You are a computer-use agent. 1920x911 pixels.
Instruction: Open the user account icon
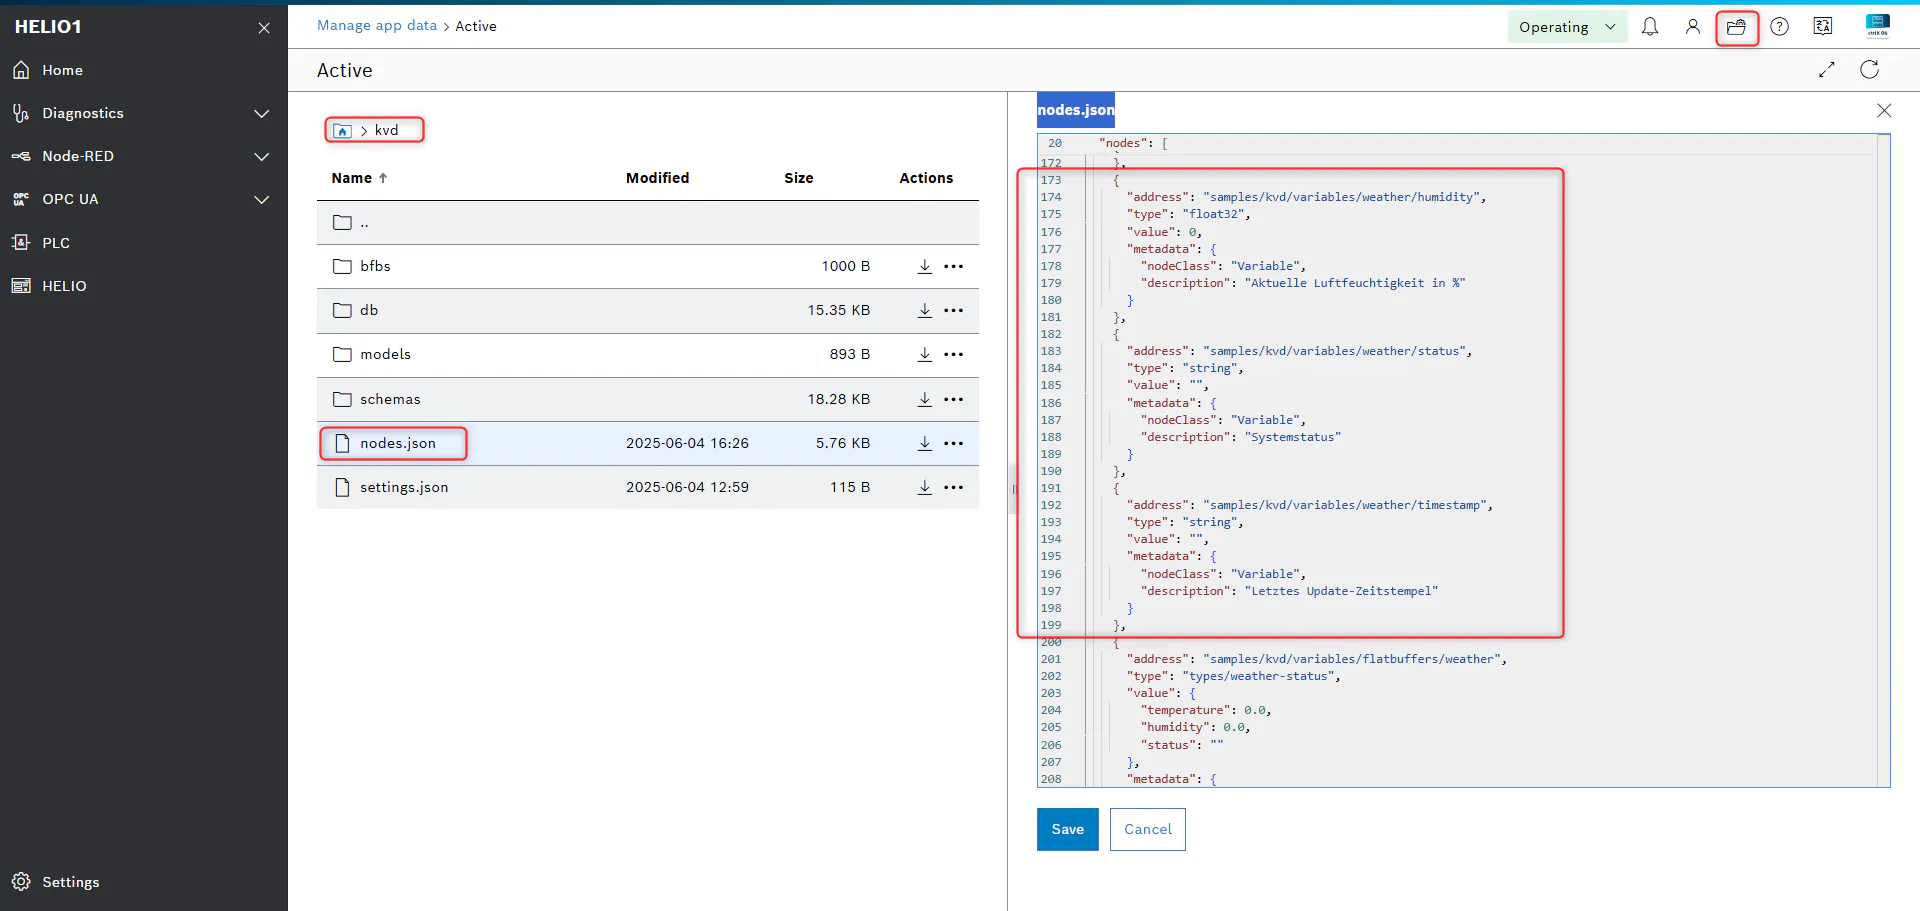[1693, 27]
